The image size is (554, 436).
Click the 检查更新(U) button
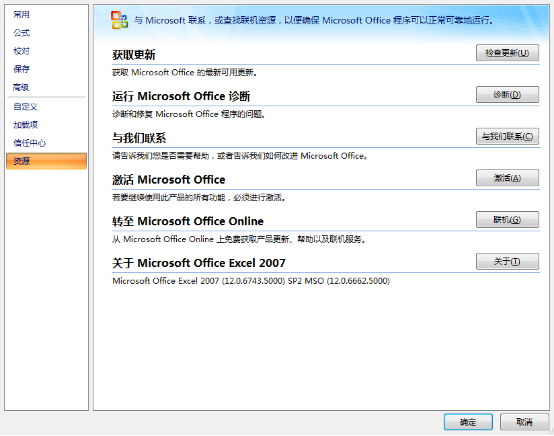click(x=507, y=53)
